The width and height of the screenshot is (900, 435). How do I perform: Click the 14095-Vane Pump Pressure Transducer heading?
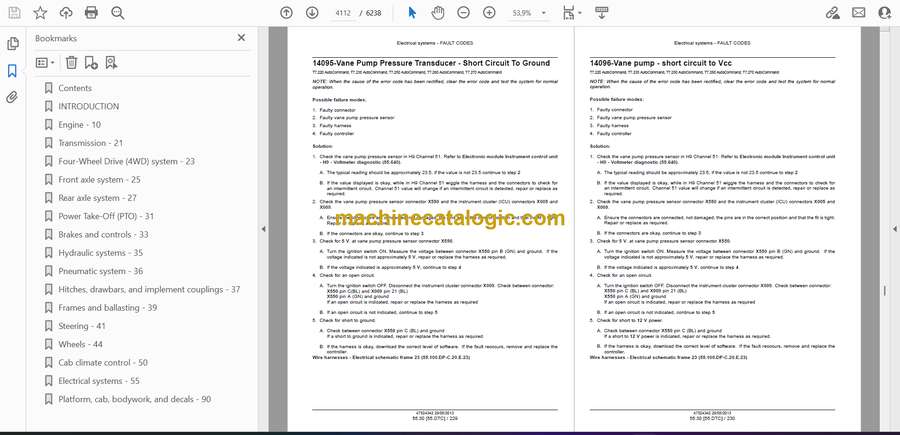click(x=431, y=63)
